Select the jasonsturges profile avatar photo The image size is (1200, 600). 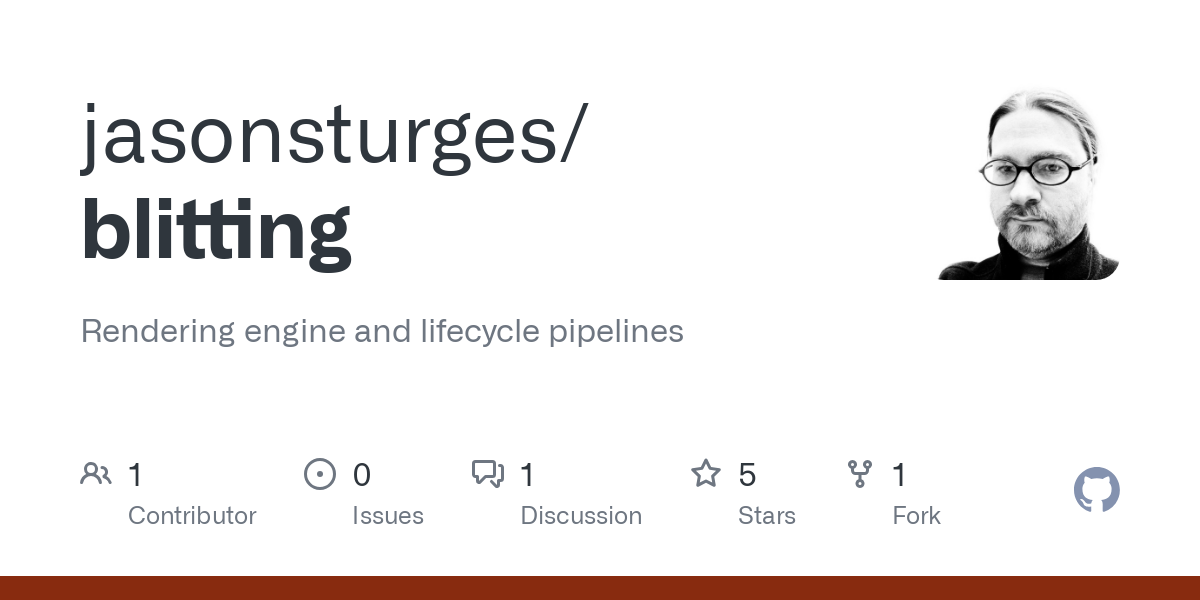[x=1028, y=184]
